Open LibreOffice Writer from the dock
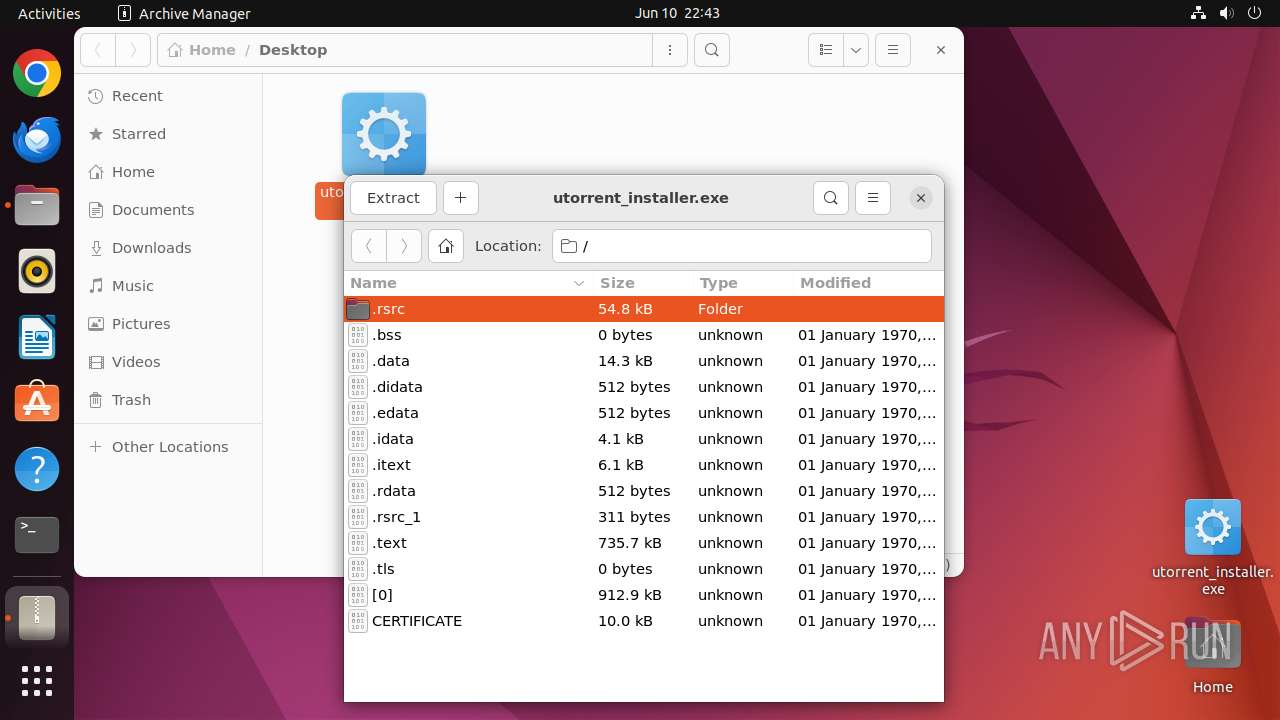Image resolution: width=1280 pixels, height=720 pixels. [x=37, y=337]
